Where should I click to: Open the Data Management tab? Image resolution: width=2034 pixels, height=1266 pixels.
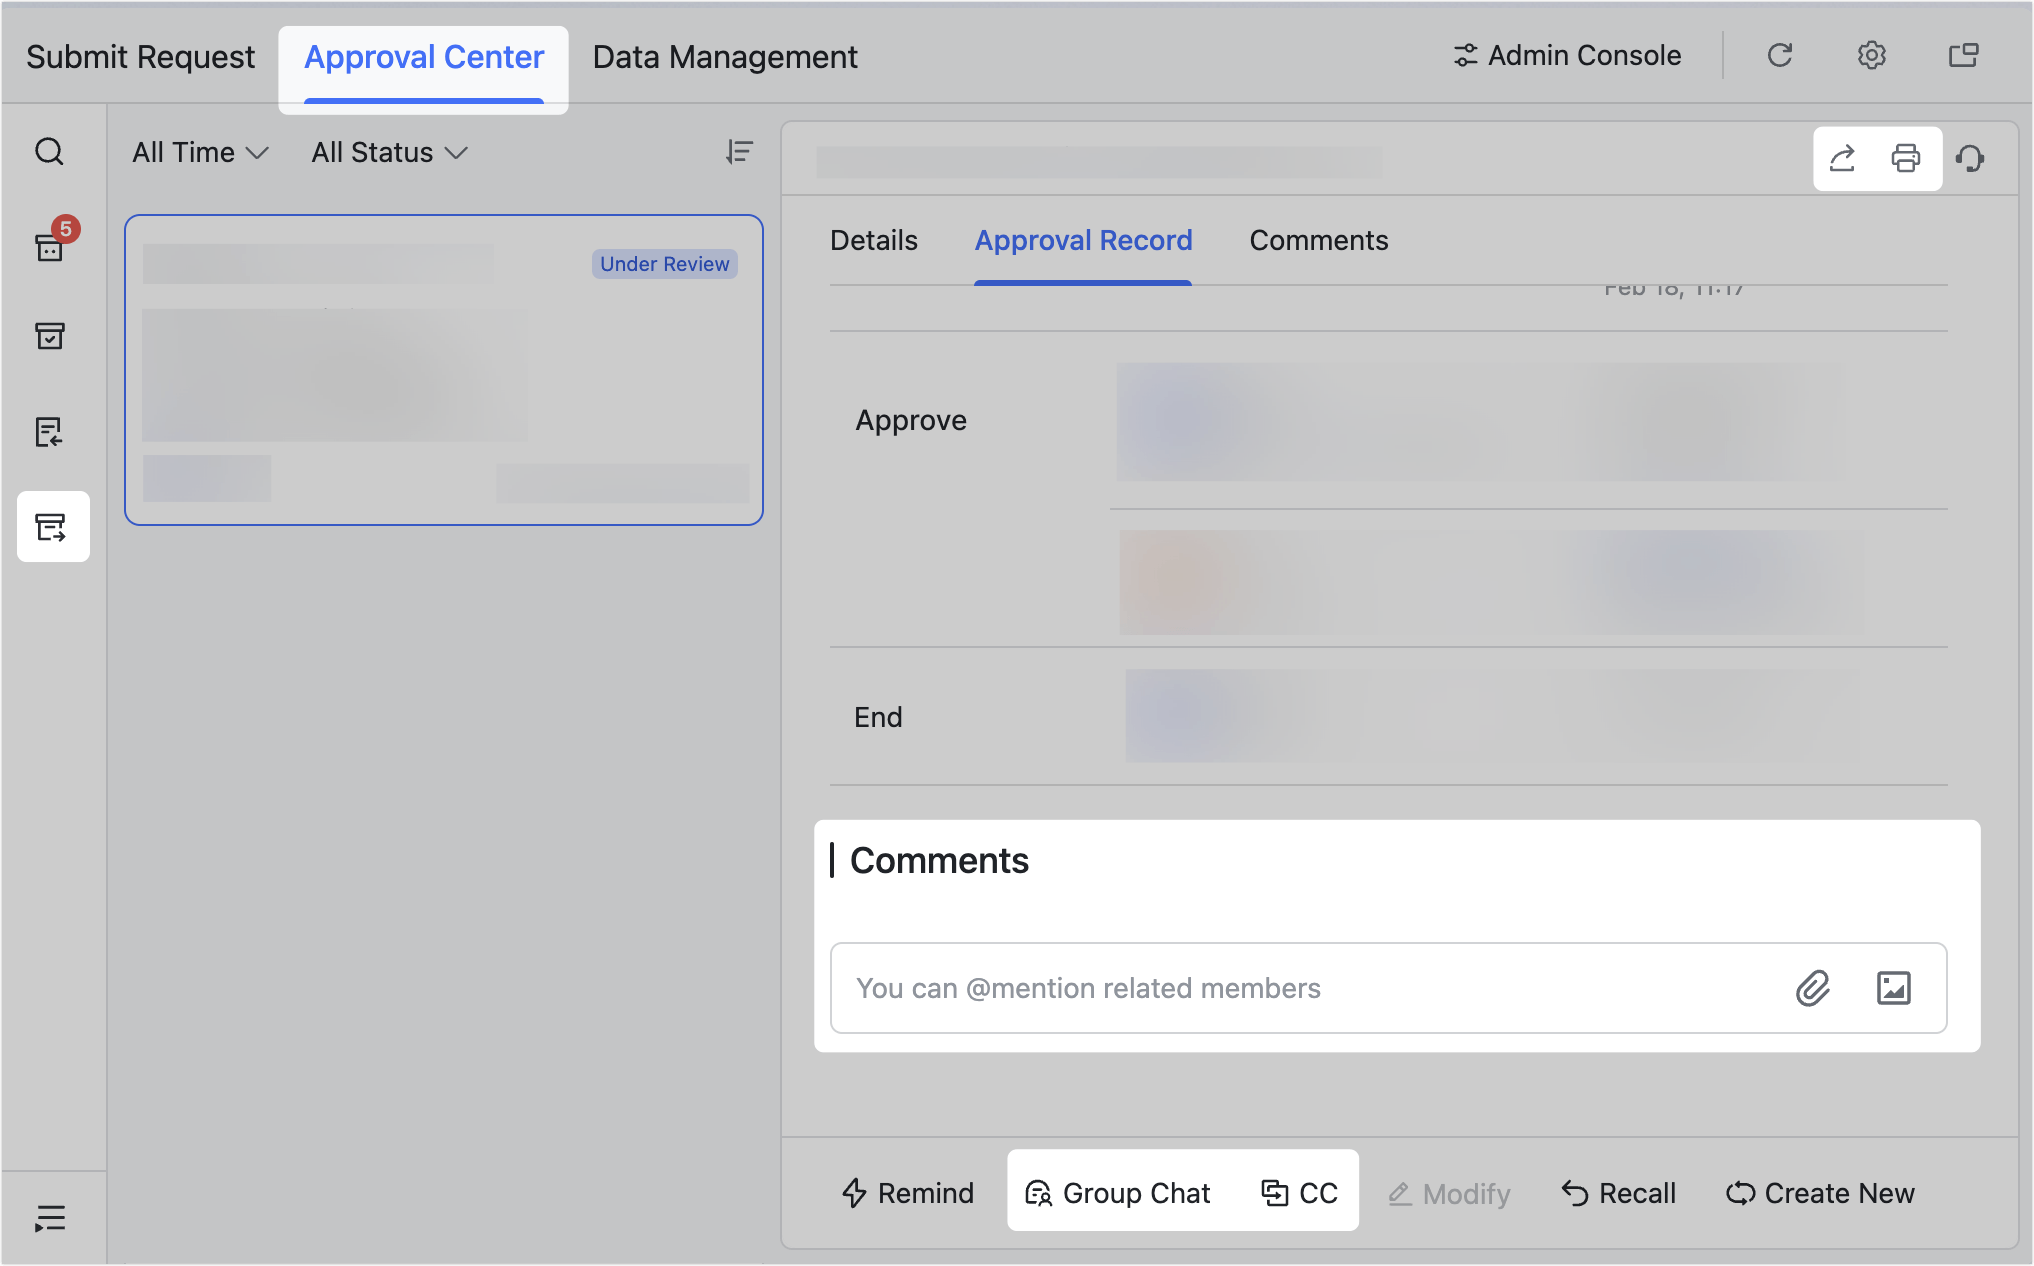(724, 56)
